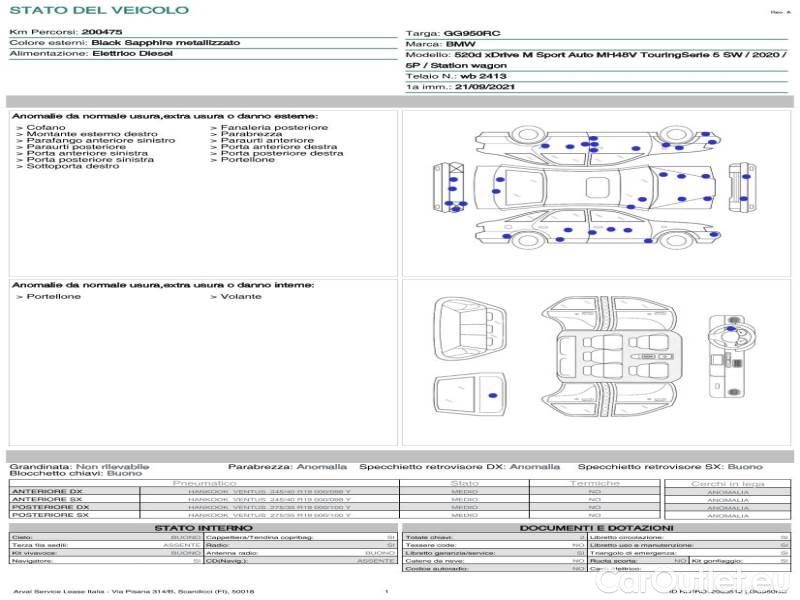800x600 pixels.
Task: Click the ANTERIORE DX tyre row
Action: coord(200,491)
